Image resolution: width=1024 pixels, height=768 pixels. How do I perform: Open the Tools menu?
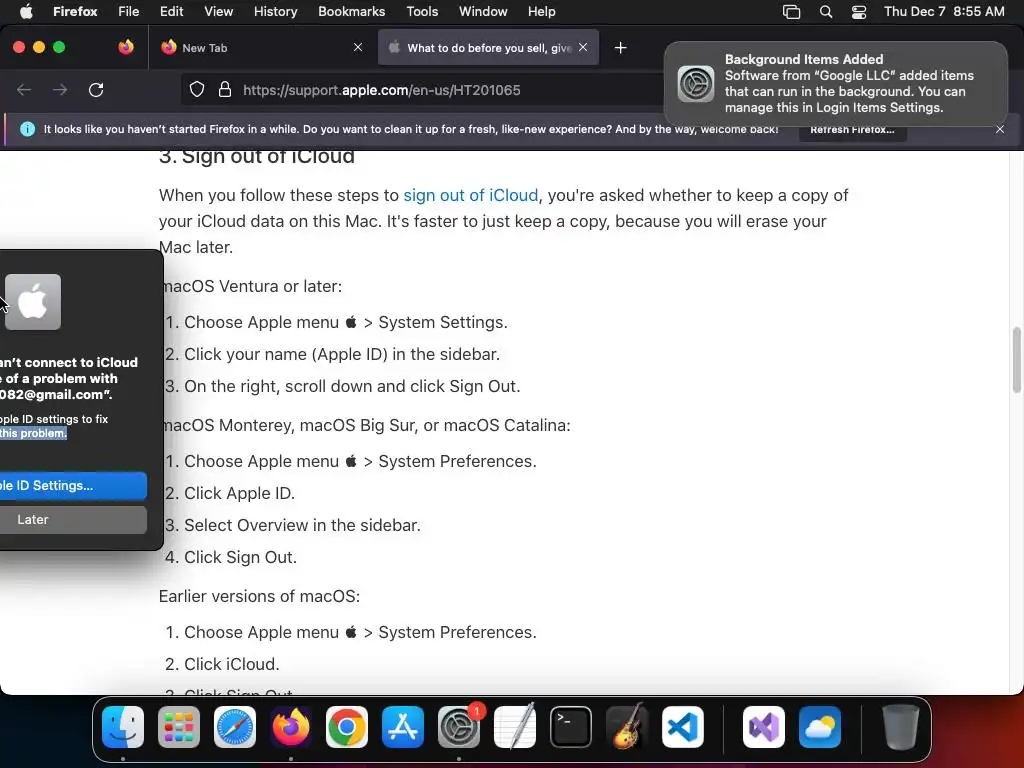pos(422,12)
